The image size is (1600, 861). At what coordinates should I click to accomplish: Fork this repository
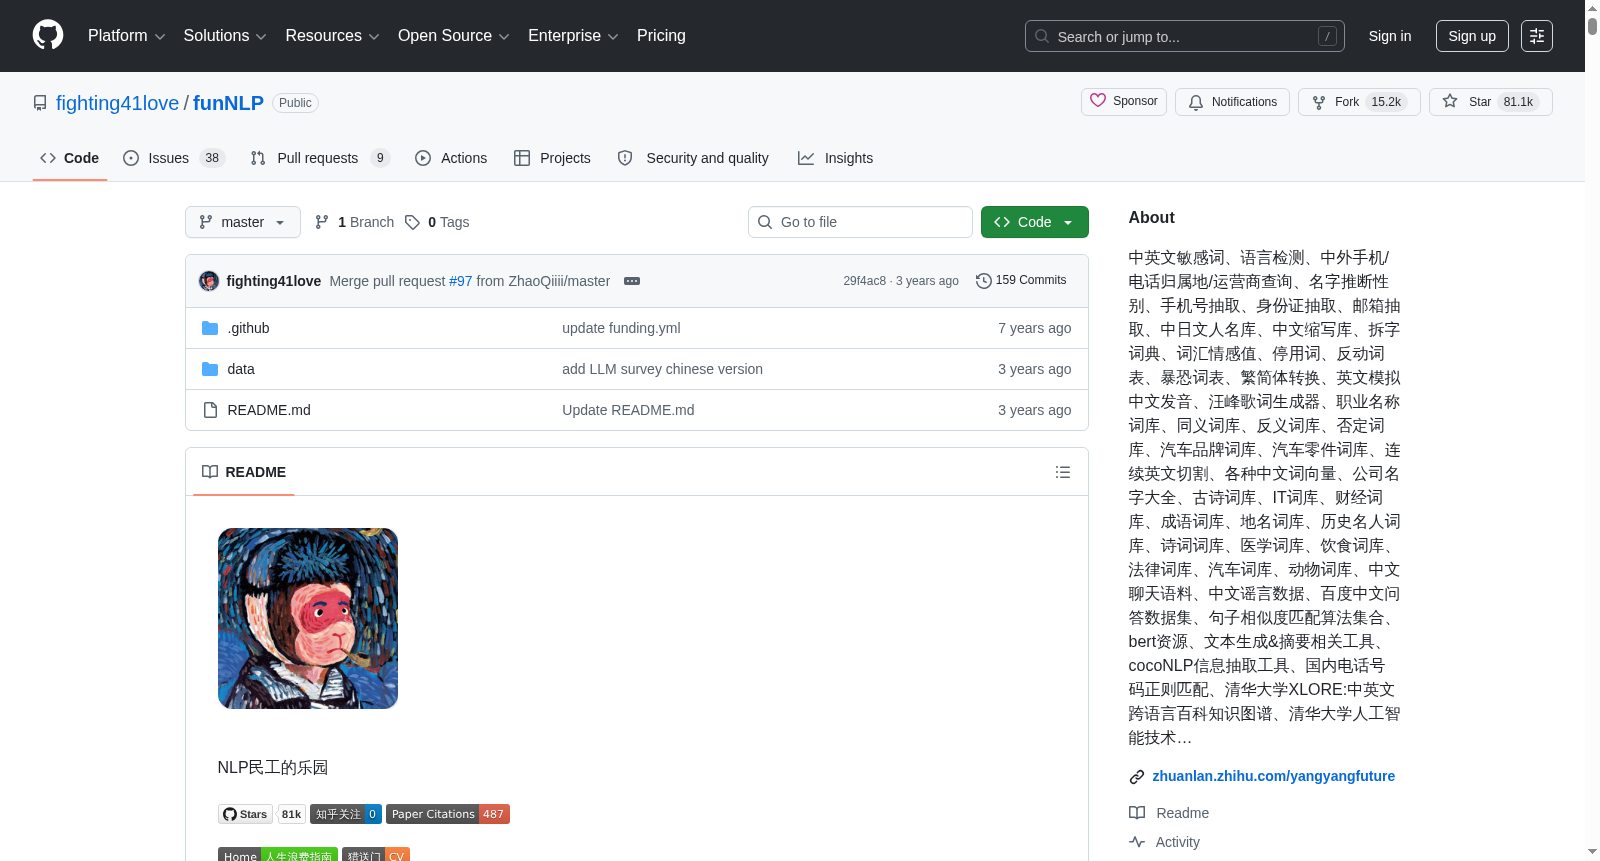coord(1359,102)
